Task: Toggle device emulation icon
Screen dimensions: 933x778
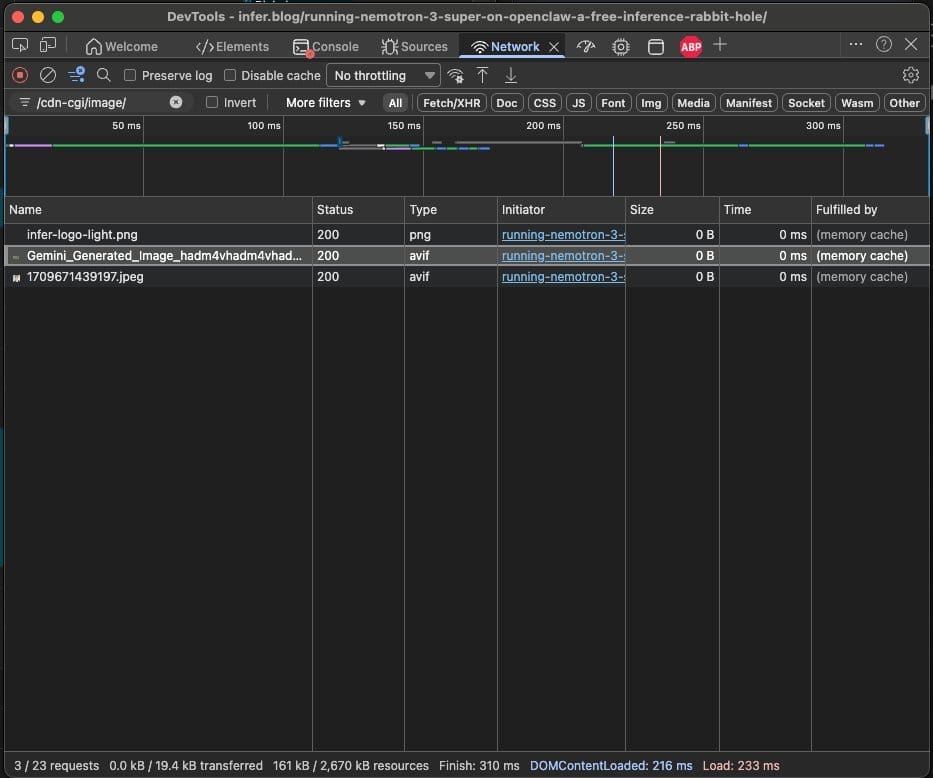Action: pos(48,45)
